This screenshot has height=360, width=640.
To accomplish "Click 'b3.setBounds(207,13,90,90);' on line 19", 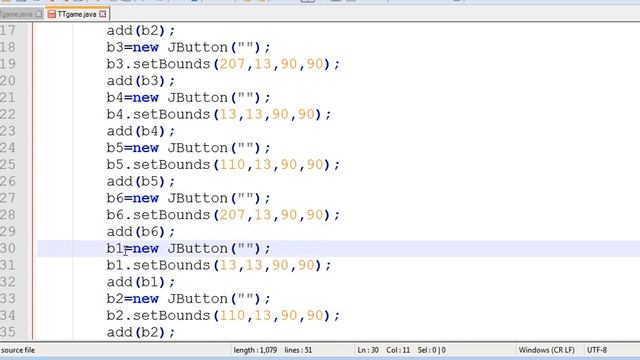I will coord(223,64).
